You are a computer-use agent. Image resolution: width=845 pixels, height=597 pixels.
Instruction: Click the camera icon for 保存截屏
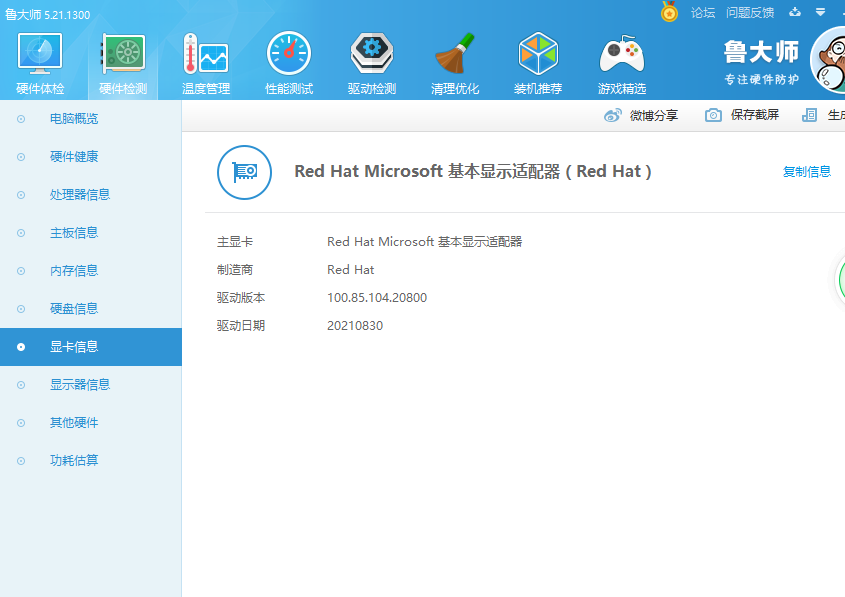pos(713,115)
